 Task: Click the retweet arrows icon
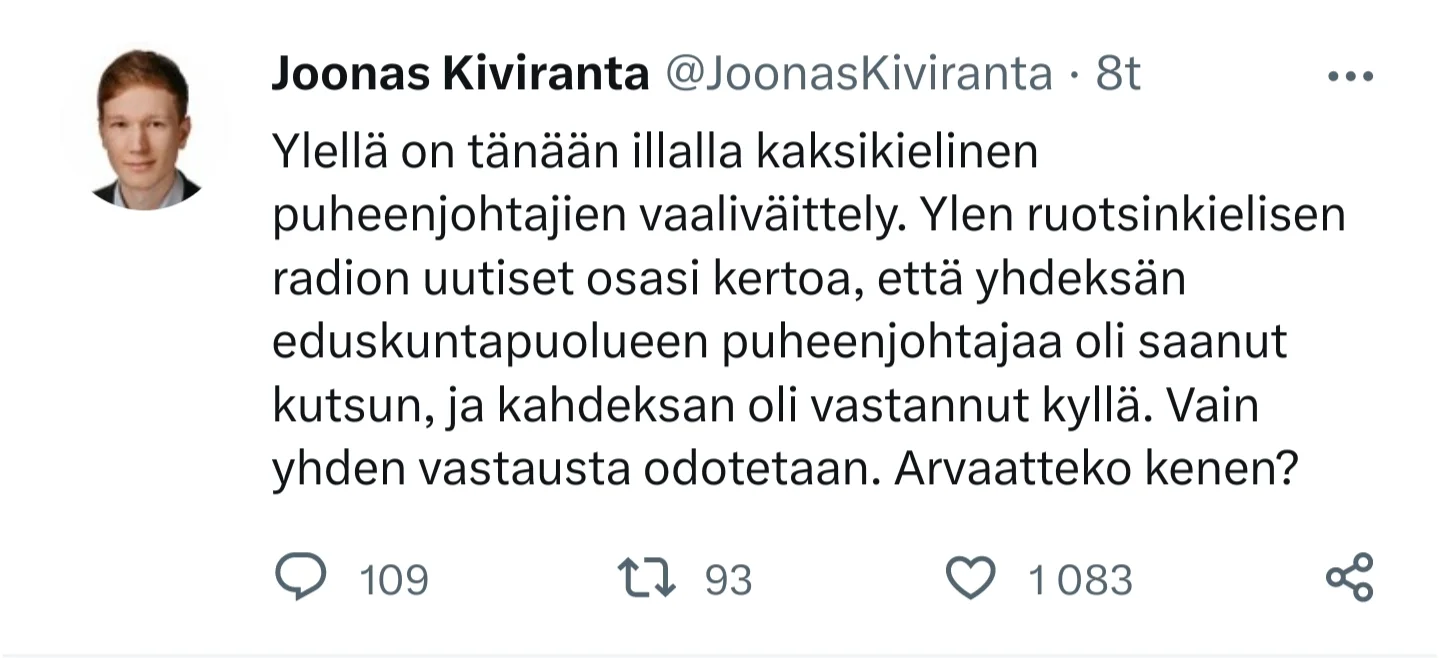(647, 579)
